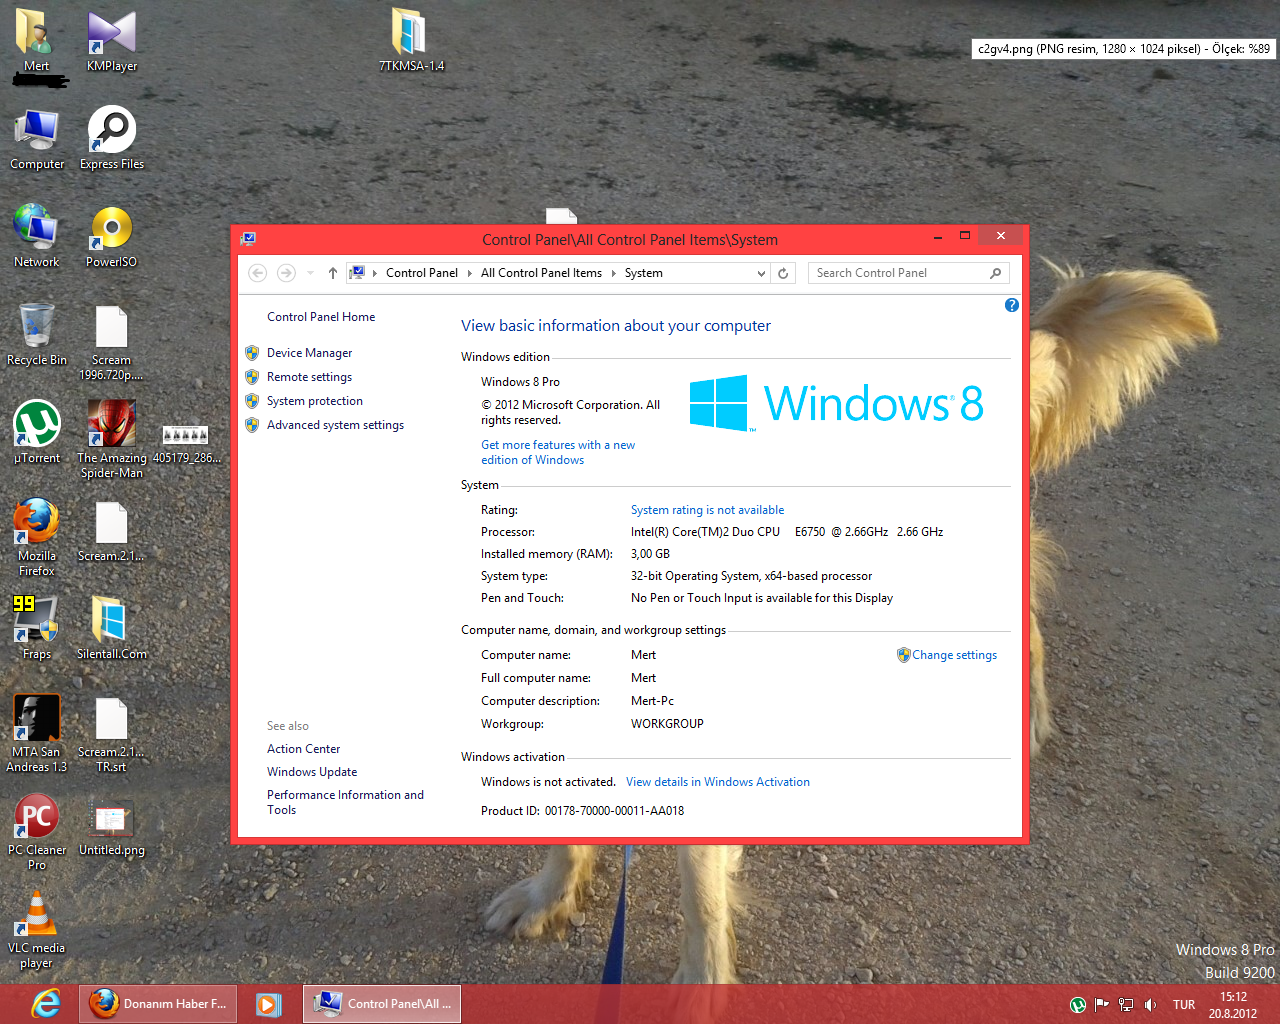This screenshot has width=1280, height=1024.
Task: Open Windows Update under See also
Action: point(312,772)
